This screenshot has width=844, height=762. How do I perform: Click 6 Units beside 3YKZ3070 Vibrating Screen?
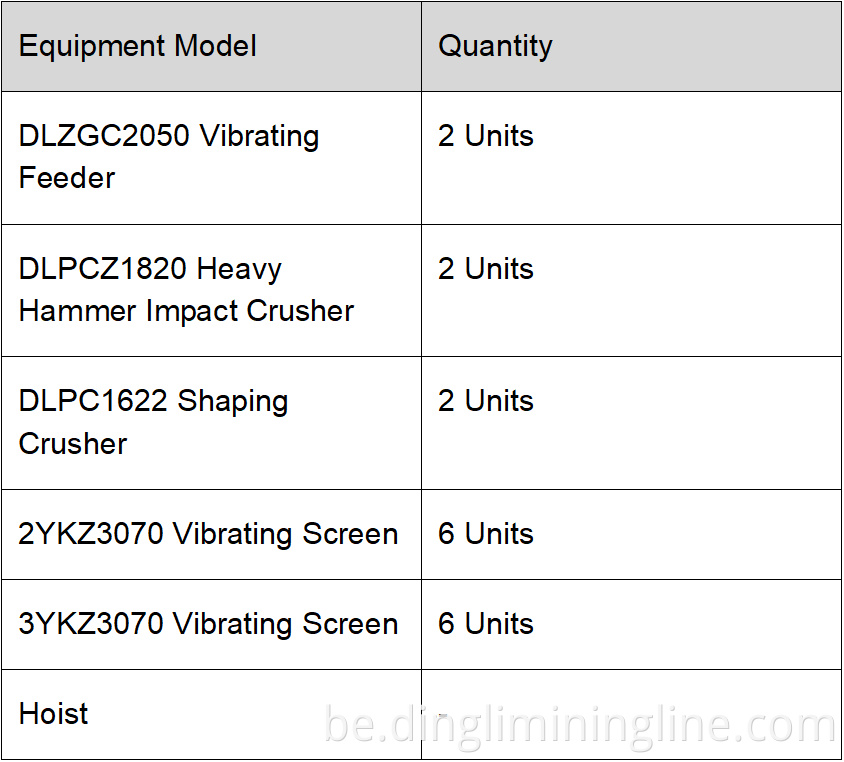486,624
